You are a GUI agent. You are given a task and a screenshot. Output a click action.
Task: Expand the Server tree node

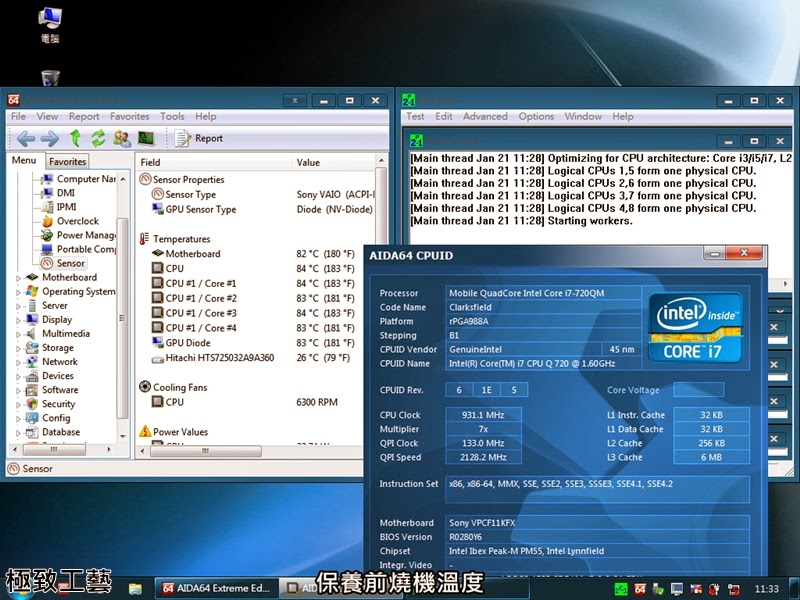18,306
